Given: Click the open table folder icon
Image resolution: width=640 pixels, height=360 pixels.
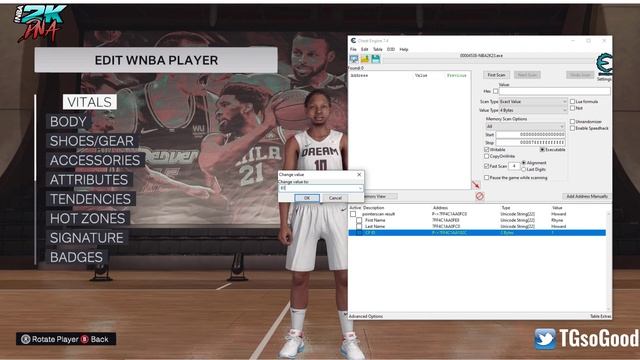Looking at the screenshot, I should tap(364, 59).
